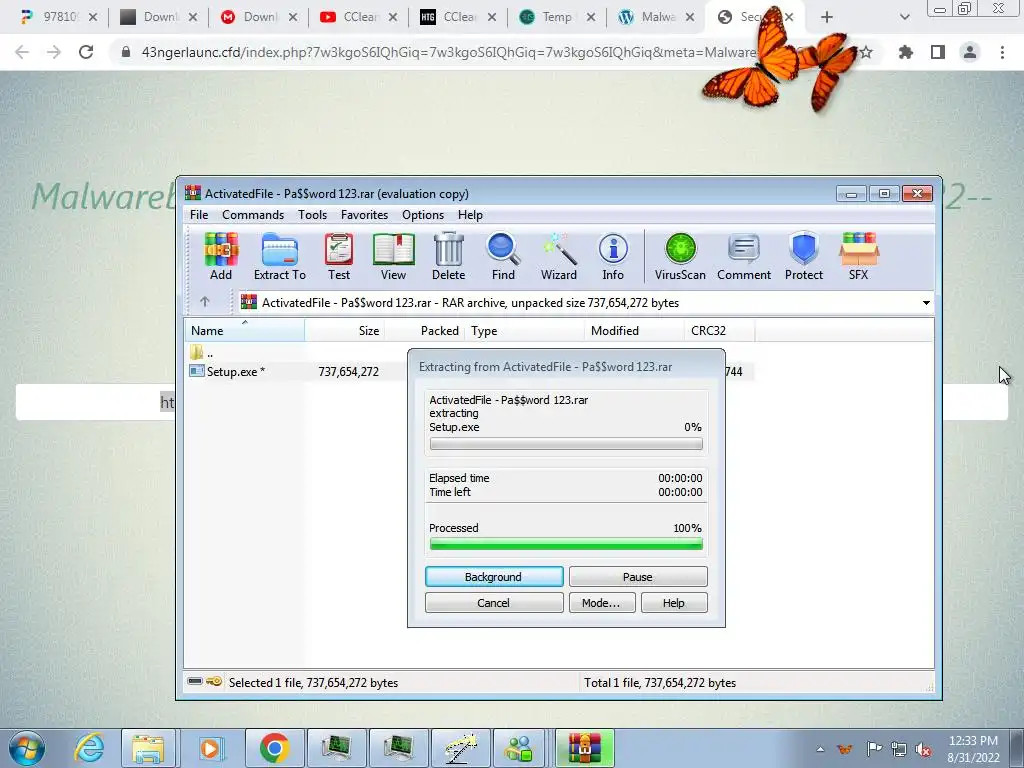Go back in Chrome

(22, 52)
